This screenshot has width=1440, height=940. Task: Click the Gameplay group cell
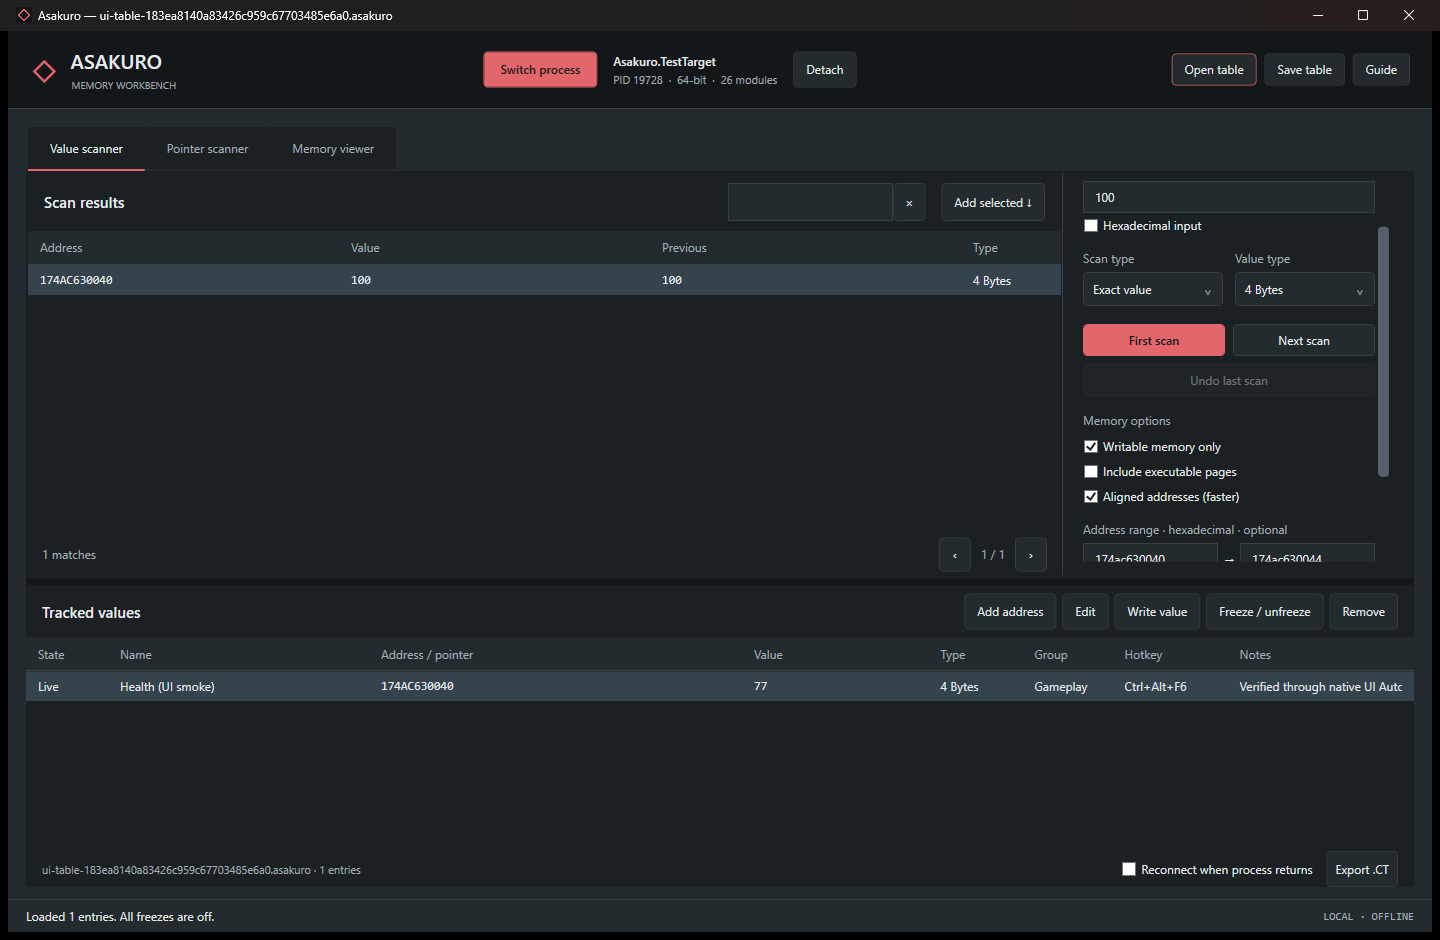coord(1060,687)
